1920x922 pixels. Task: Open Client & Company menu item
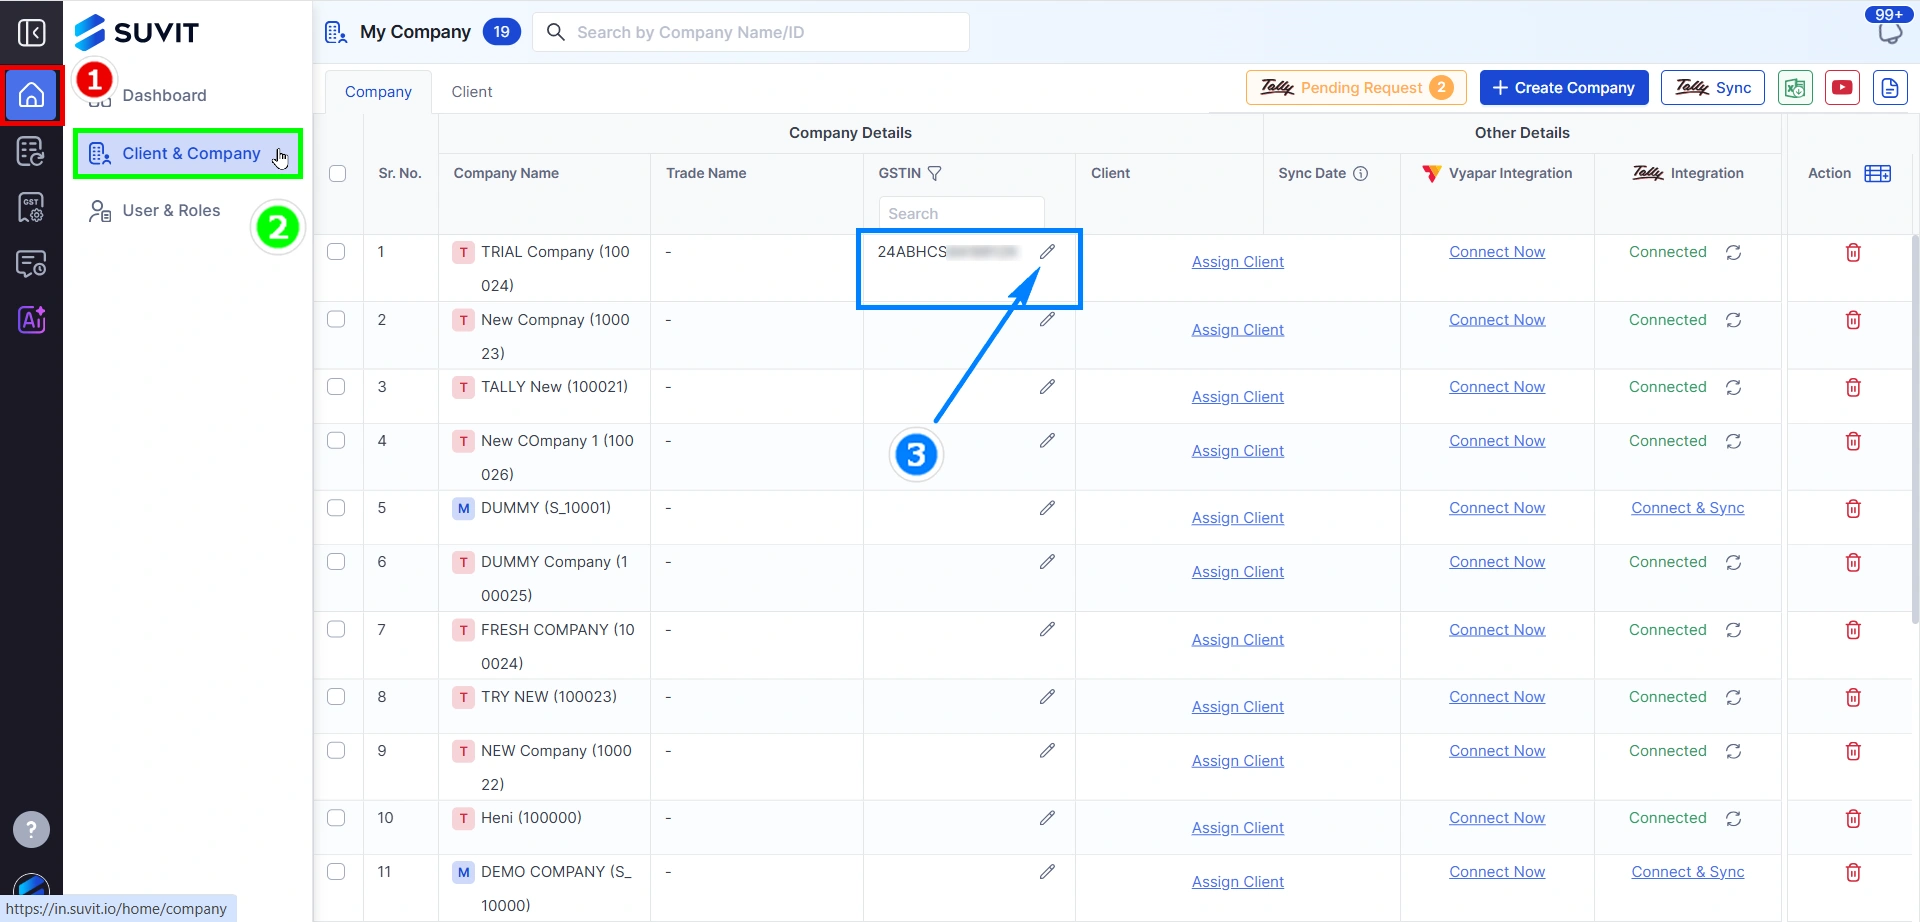coord(188,153)
